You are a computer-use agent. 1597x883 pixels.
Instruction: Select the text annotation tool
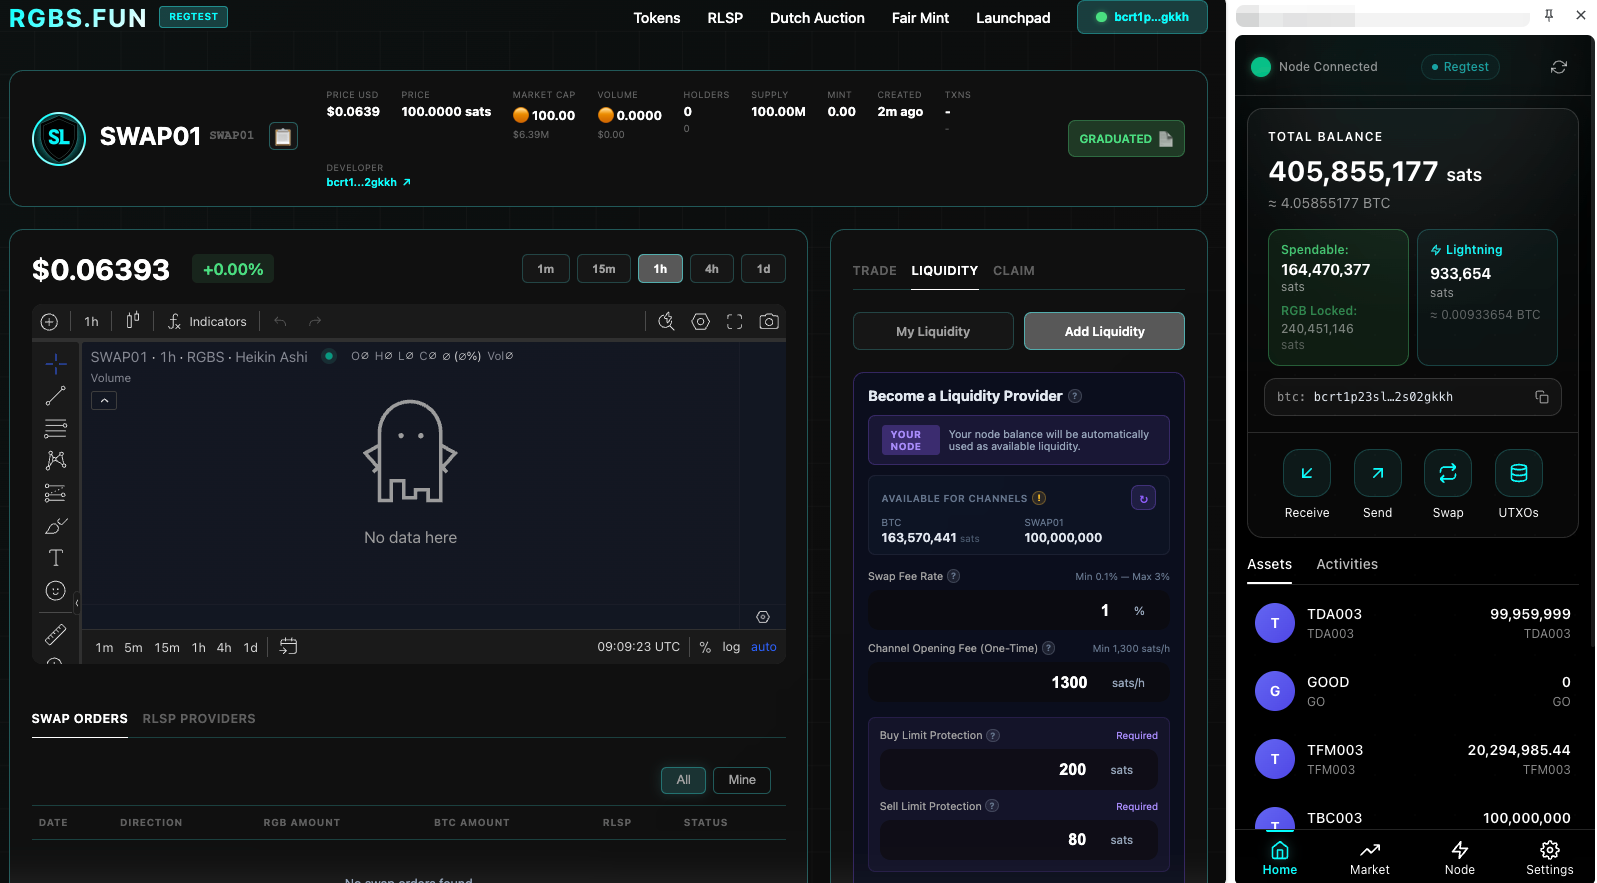pos(56,558)
